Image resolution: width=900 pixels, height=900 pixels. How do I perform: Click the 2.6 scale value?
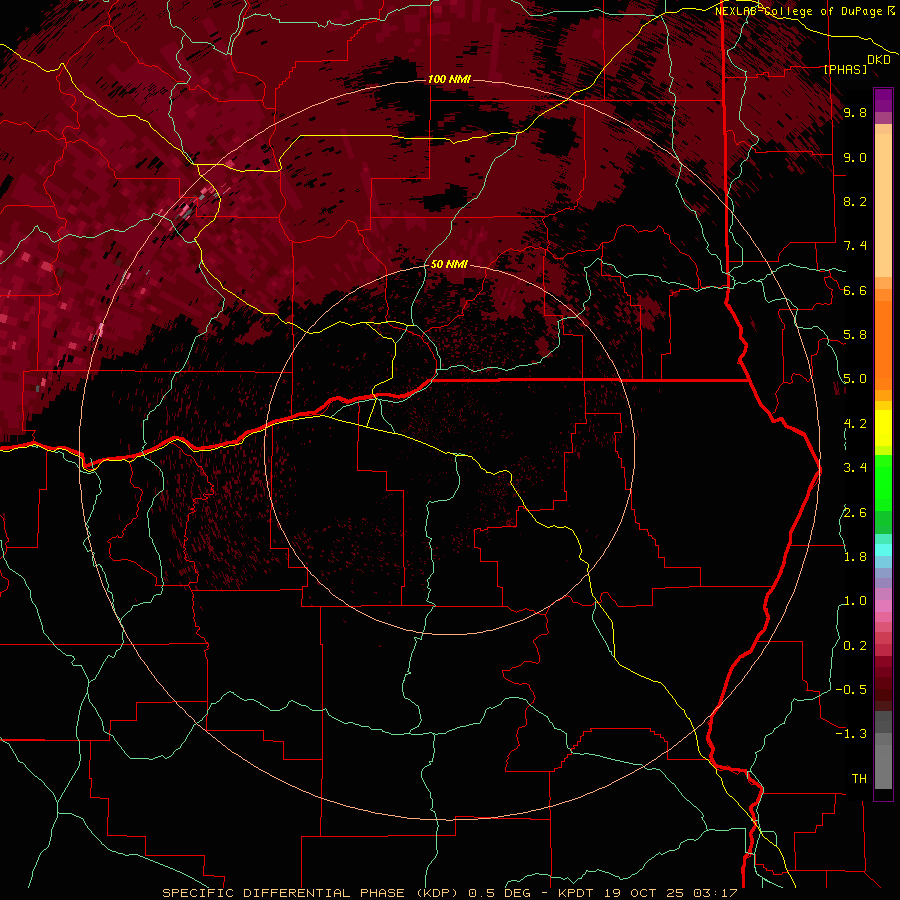coord(855,513)
